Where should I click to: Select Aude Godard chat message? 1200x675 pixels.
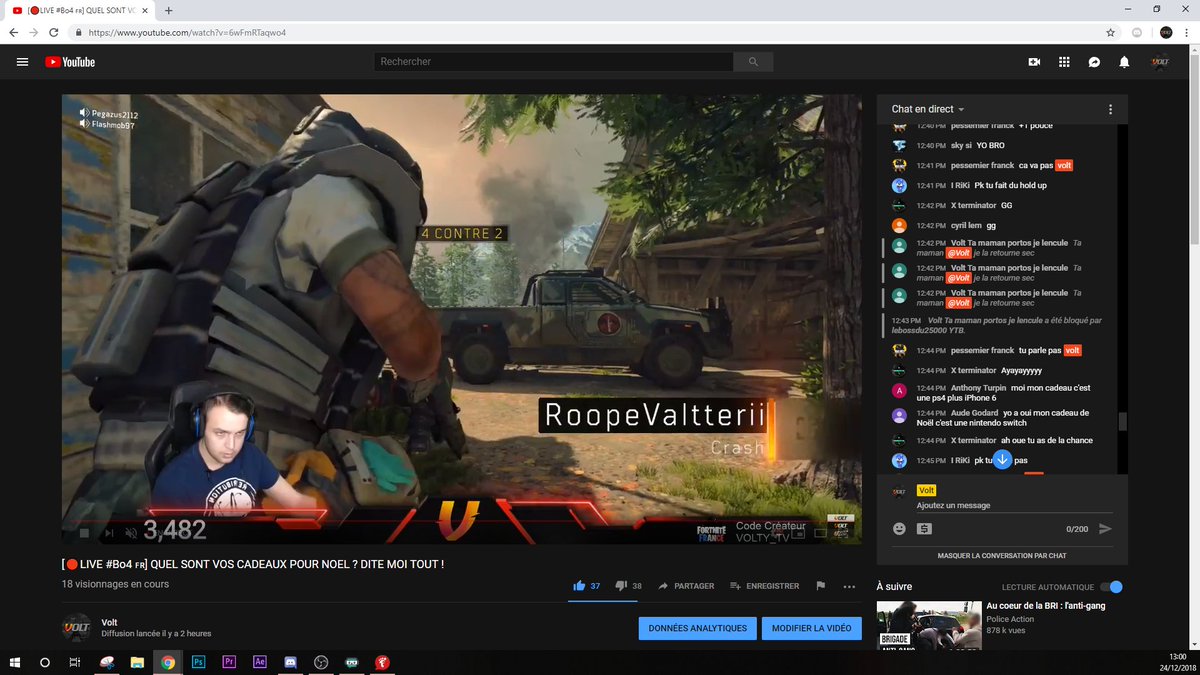pyautogui.click(x=1002, y=418)
